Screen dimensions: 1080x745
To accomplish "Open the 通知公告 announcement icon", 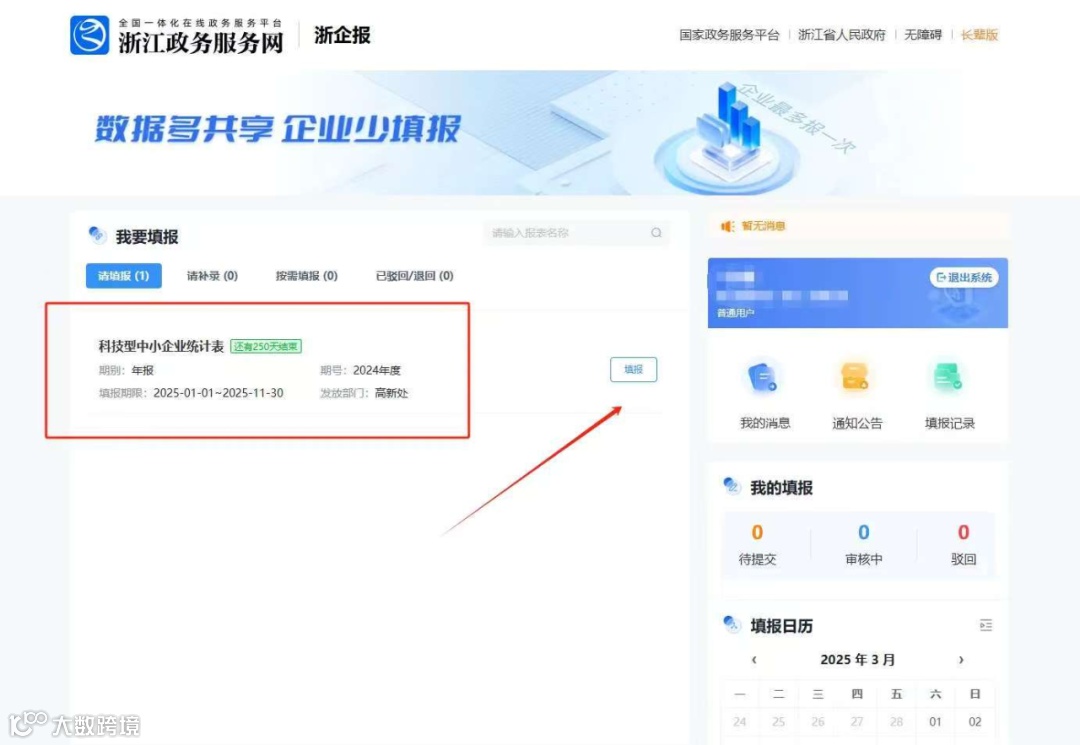I will pyautogui.click(x=855, y=378).
